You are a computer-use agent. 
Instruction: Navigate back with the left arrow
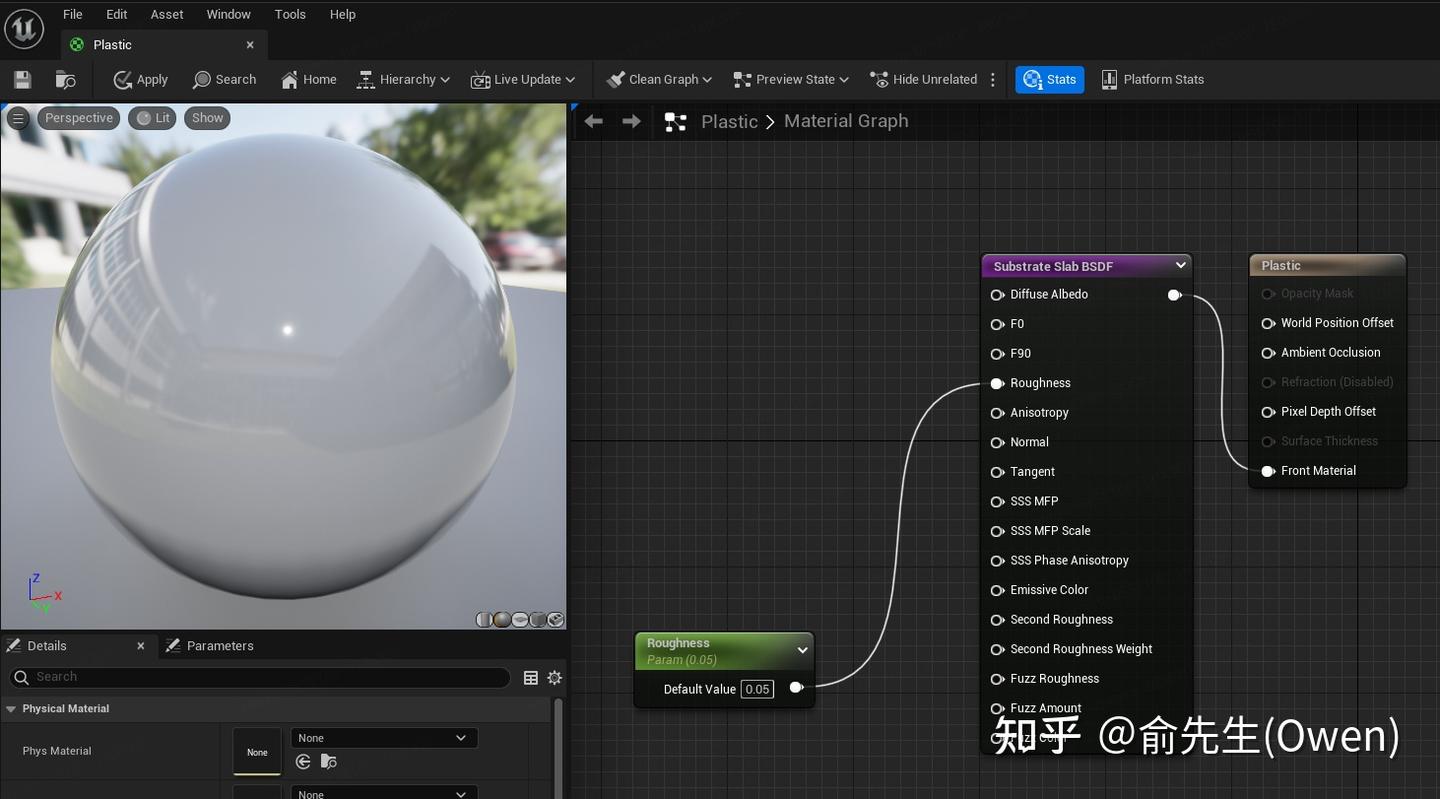click(594, 121)
